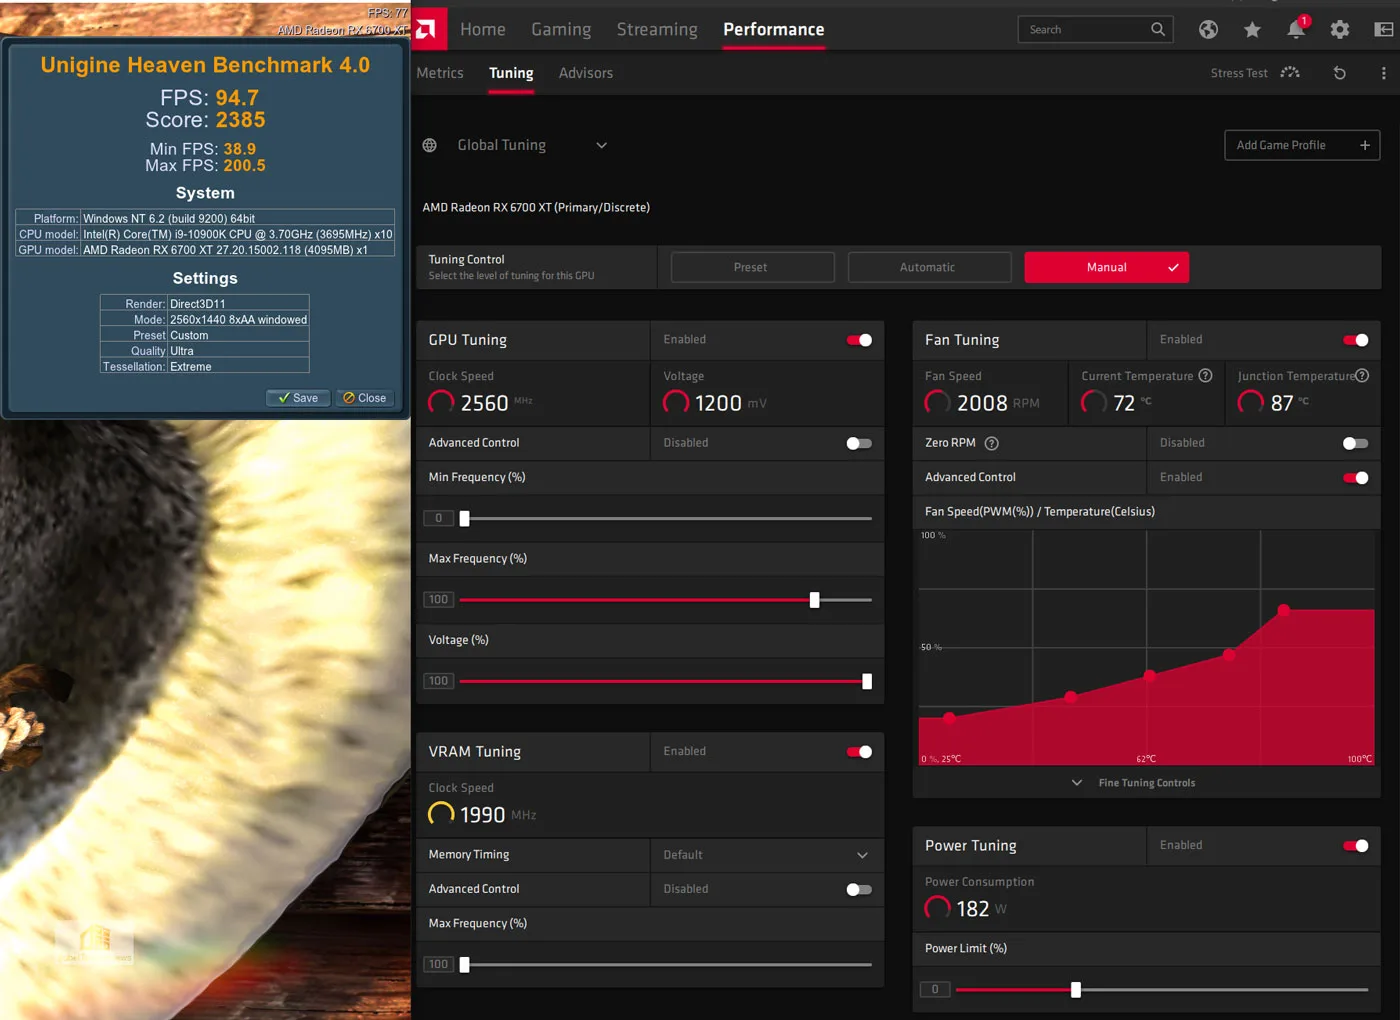Click Add Game Profile button
Screen dimensions: 1400x1020
point(1302,145)
